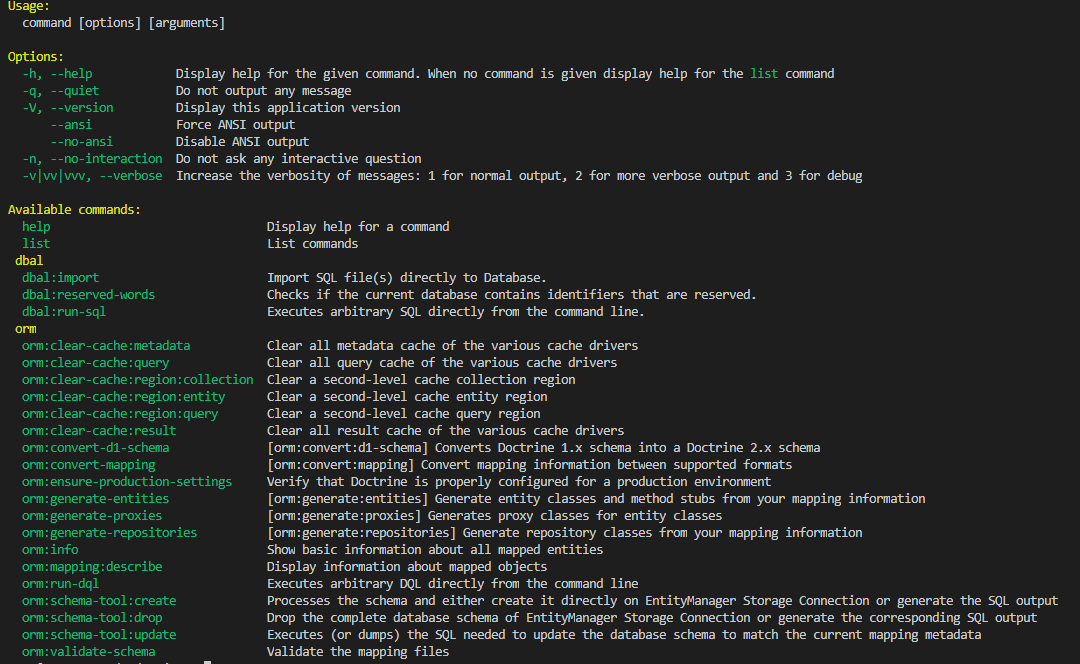Click the '[orm:generate:repositories]' alias text

[362, 532]
